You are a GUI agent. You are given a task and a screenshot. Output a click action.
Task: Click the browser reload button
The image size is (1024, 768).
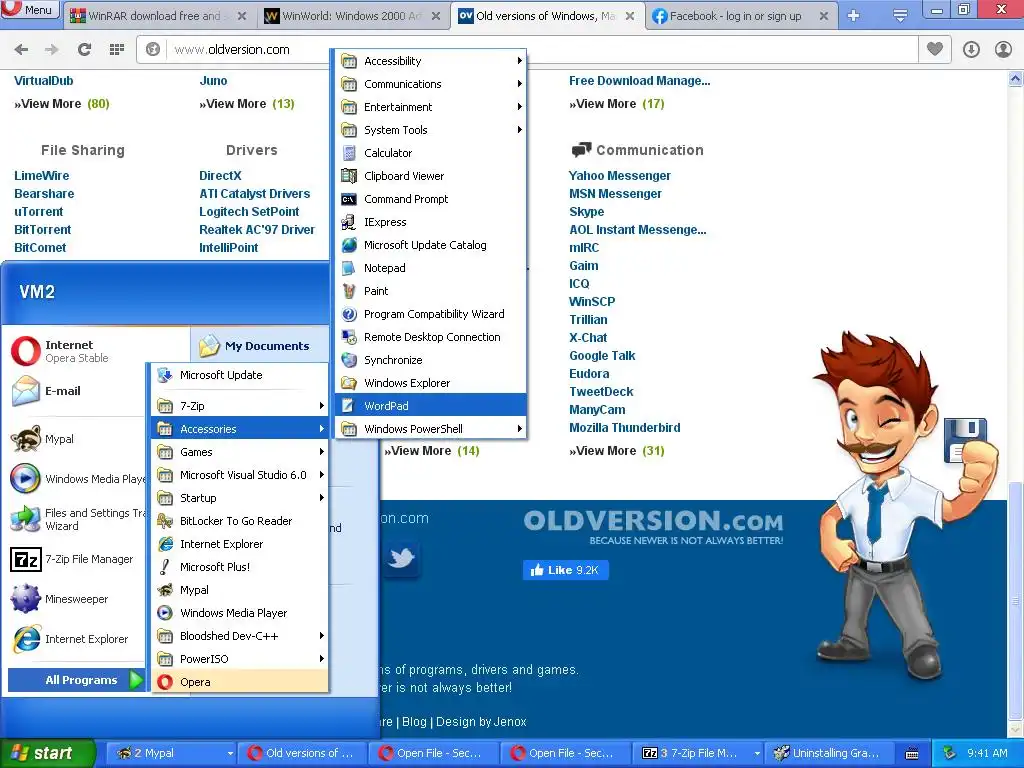84,49
